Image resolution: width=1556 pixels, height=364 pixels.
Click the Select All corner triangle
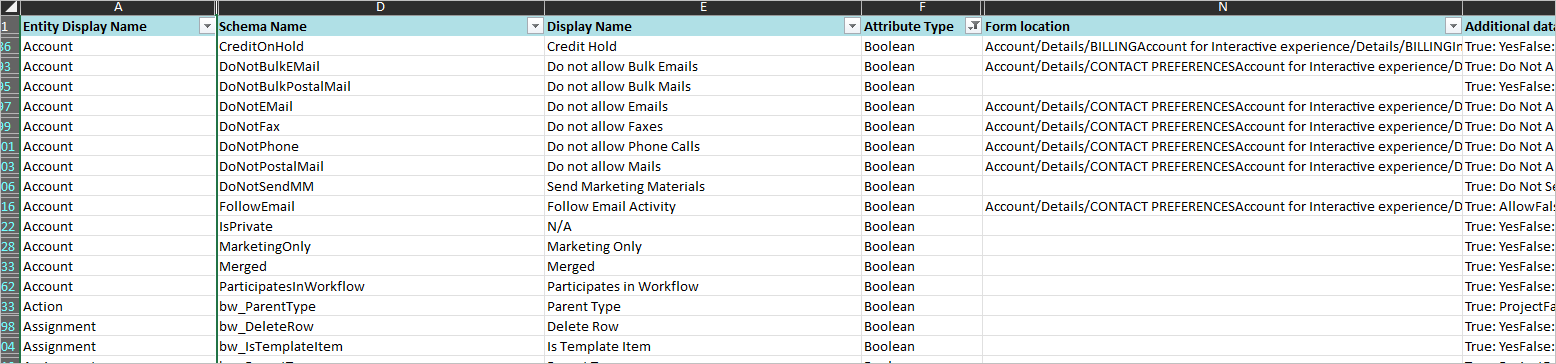coord(9,7)
